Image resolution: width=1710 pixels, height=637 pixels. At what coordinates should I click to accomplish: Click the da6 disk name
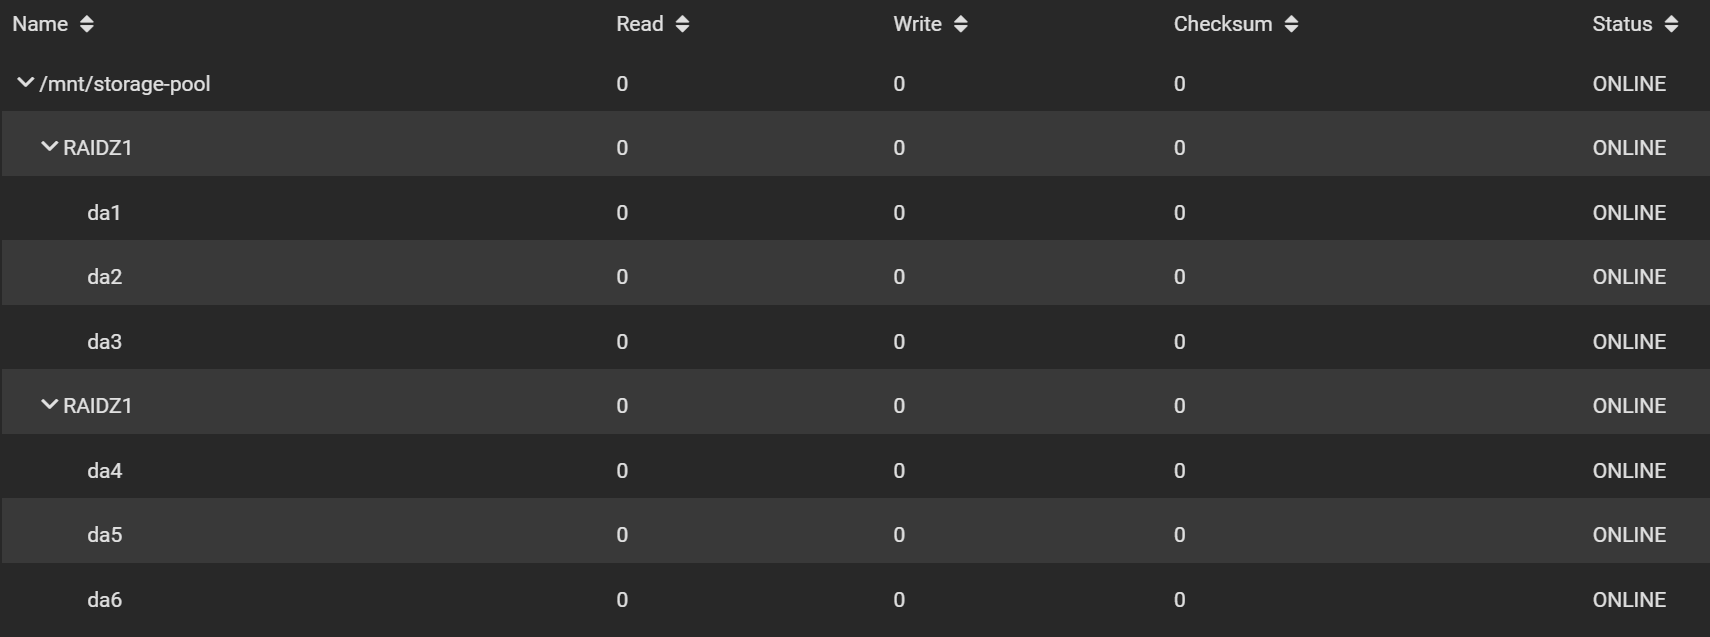pos(104,600)
